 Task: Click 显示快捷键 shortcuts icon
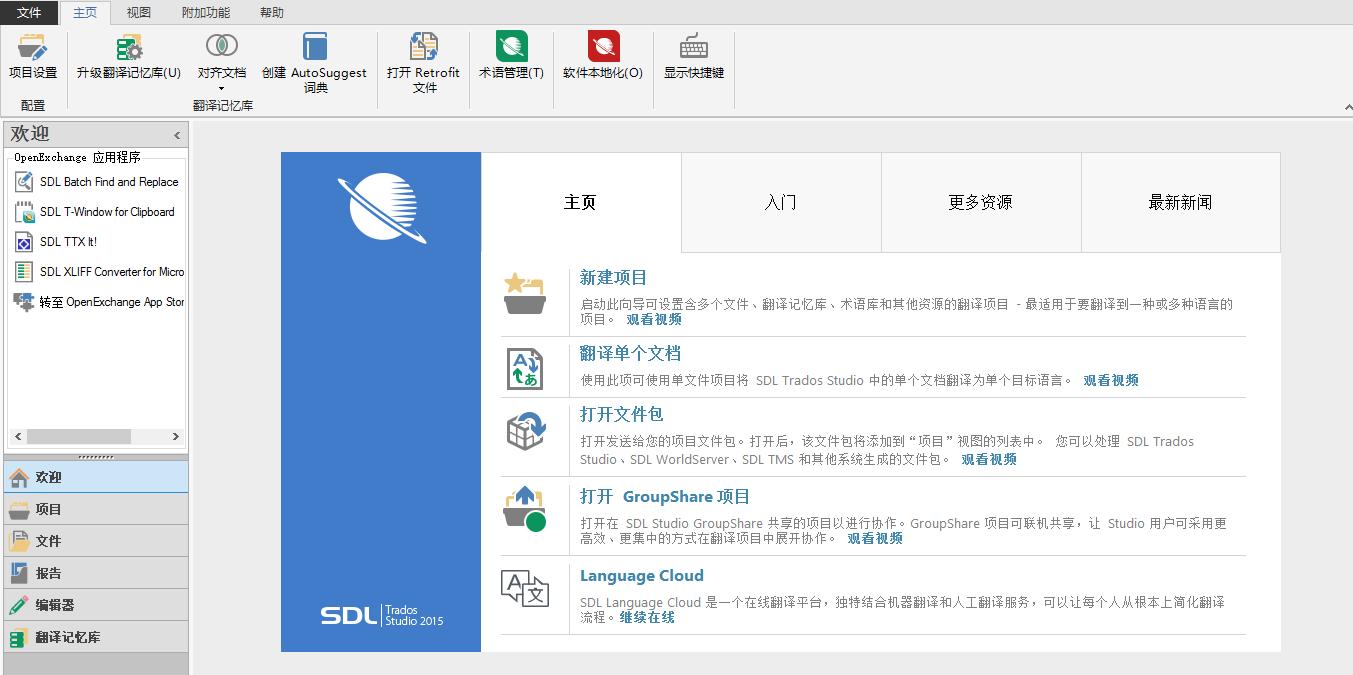click(692, 58)
